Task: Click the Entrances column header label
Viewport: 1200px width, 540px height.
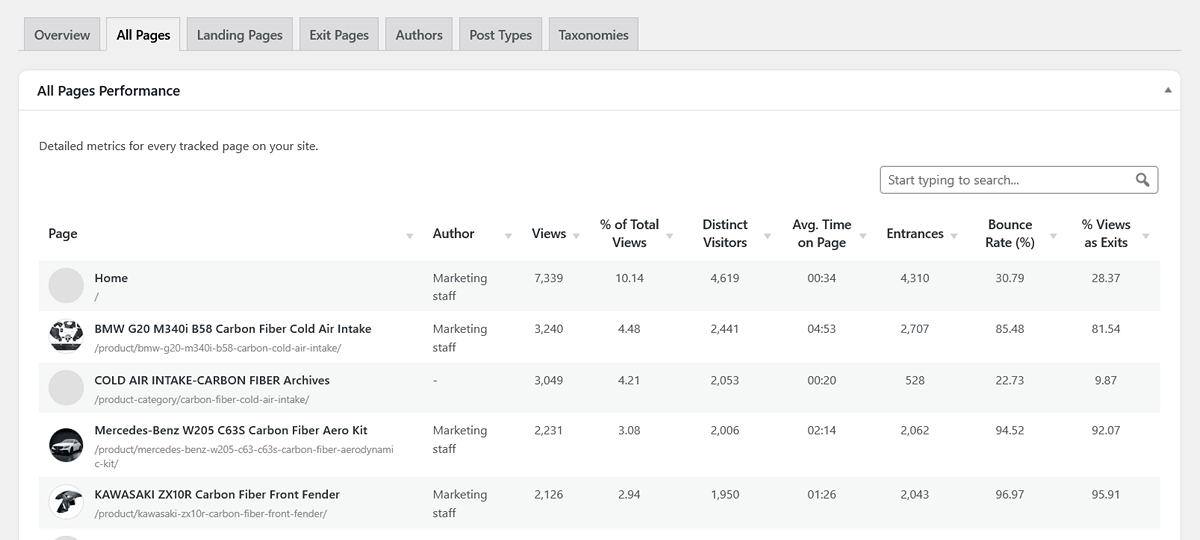Action: (x=915, y=234)
